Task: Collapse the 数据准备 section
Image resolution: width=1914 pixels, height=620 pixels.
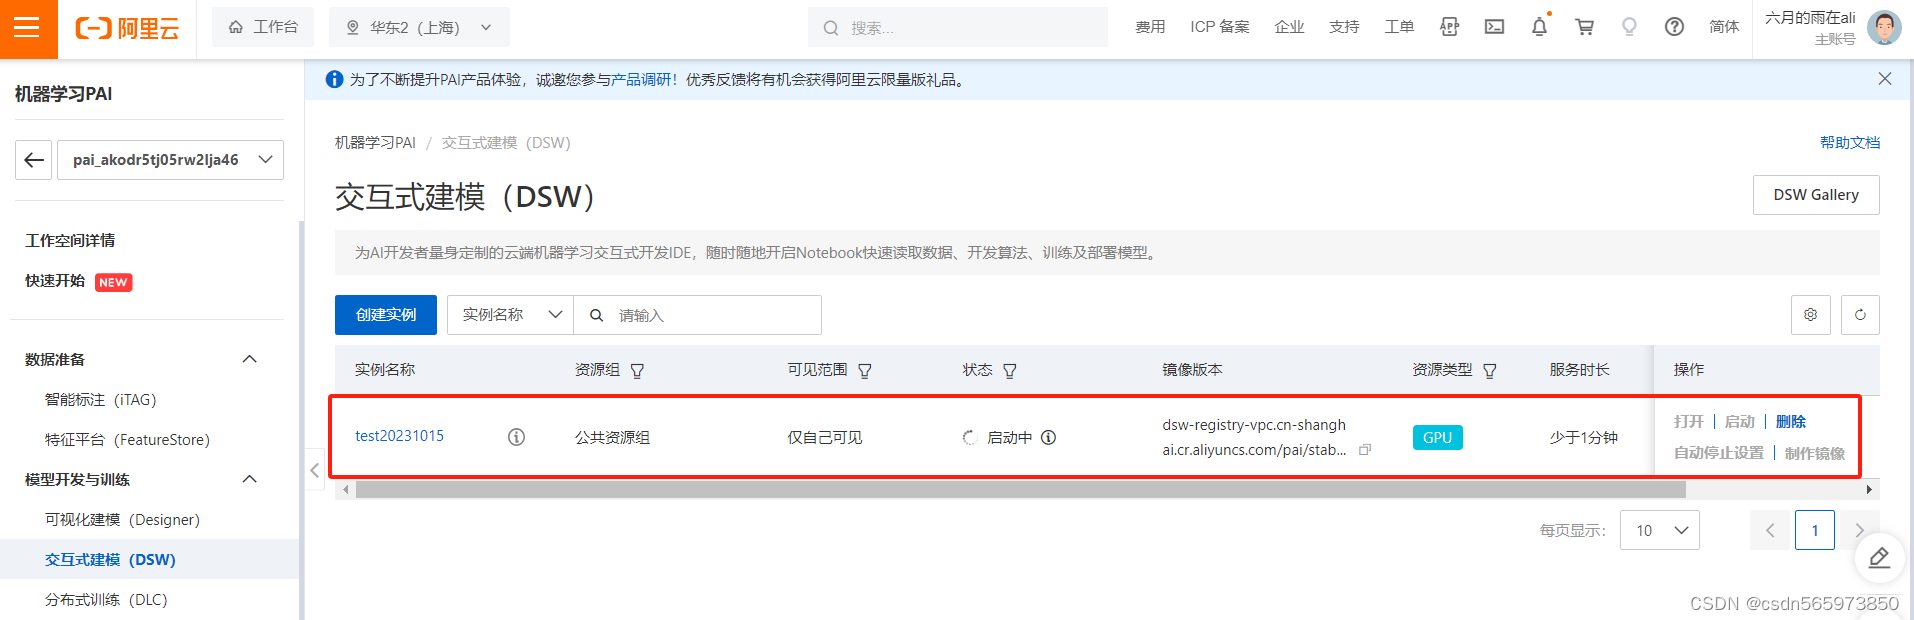Action: click(x=250, y=359)
